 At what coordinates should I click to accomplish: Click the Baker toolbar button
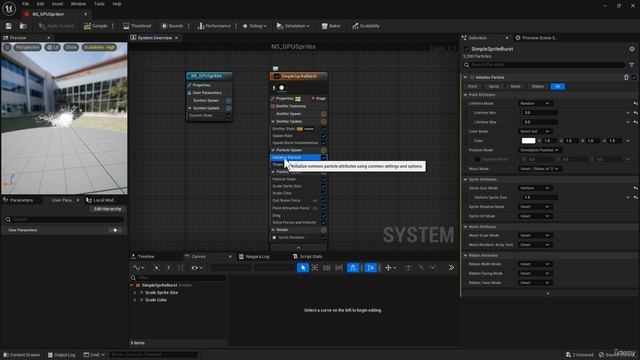331,26
